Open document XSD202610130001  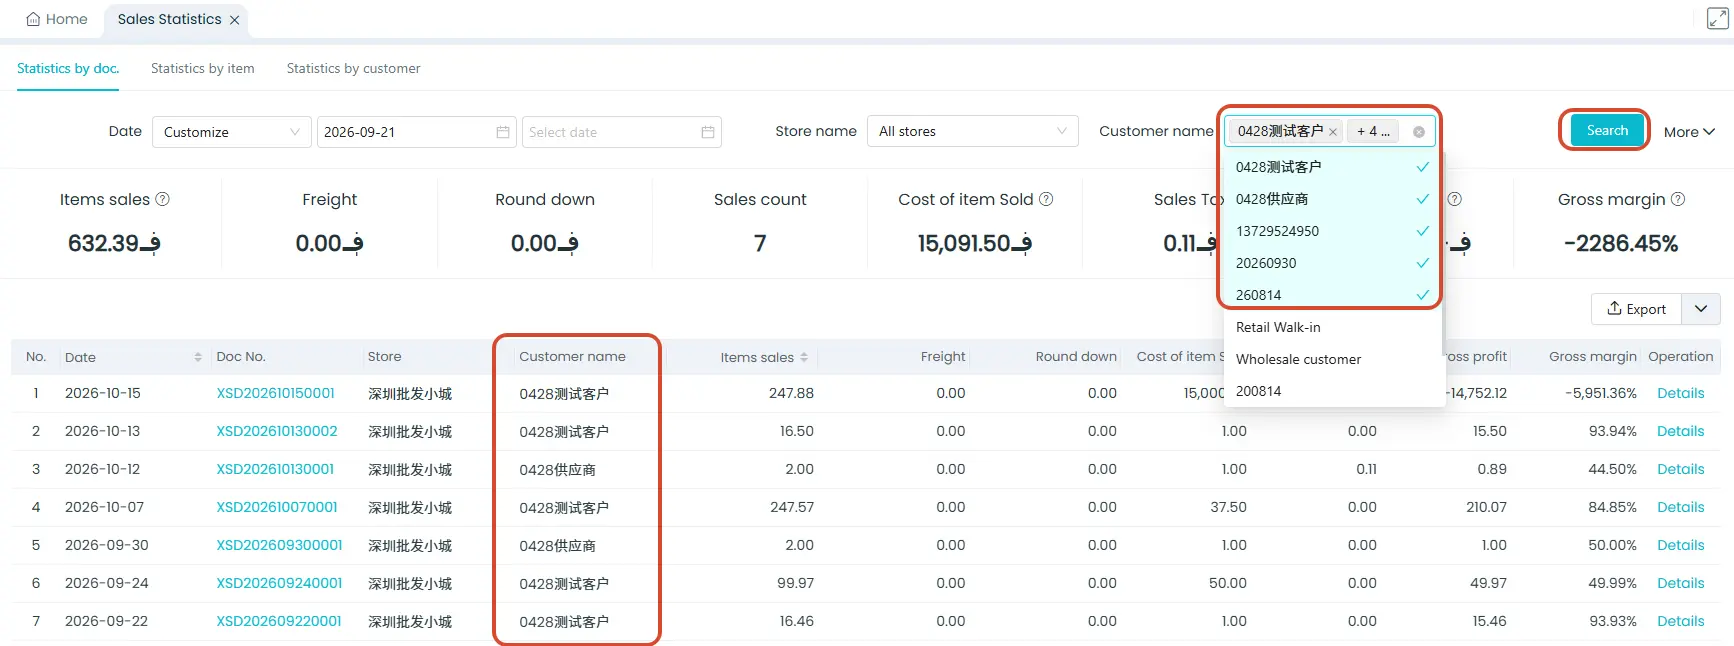[x=276, y=469]
